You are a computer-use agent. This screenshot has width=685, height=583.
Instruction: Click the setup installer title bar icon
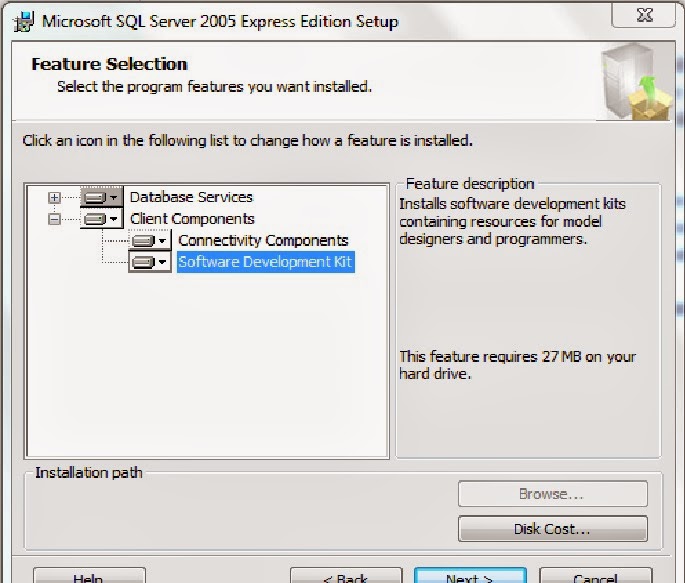coord(24,21)
